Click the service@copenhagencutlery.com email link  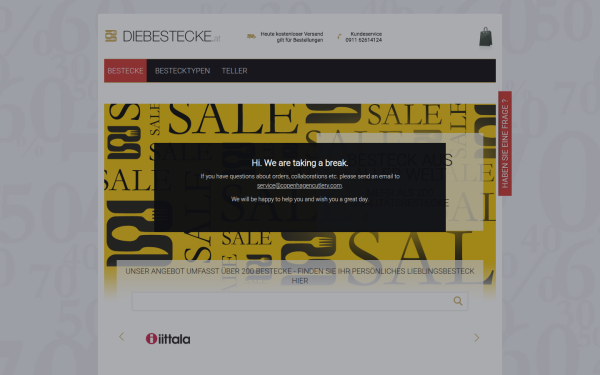pos(299,186)
